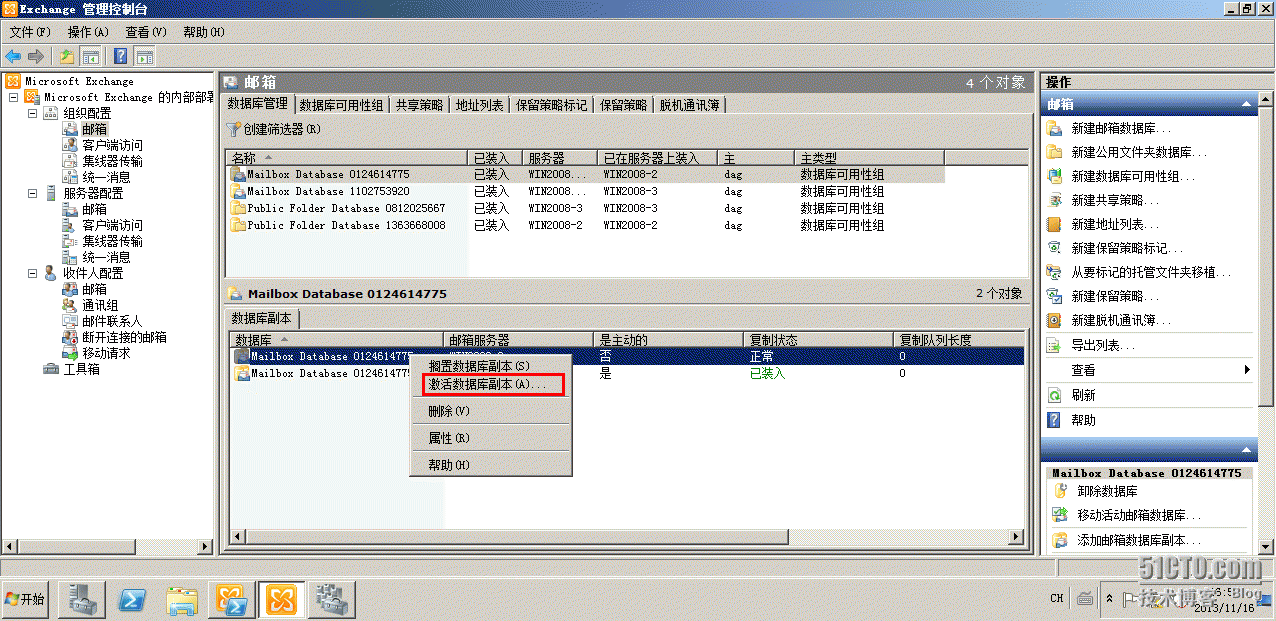Select 客户端访问 under 组织配置
The height and width of the screenshot is (621, 1276).
[x=112, y=145]
